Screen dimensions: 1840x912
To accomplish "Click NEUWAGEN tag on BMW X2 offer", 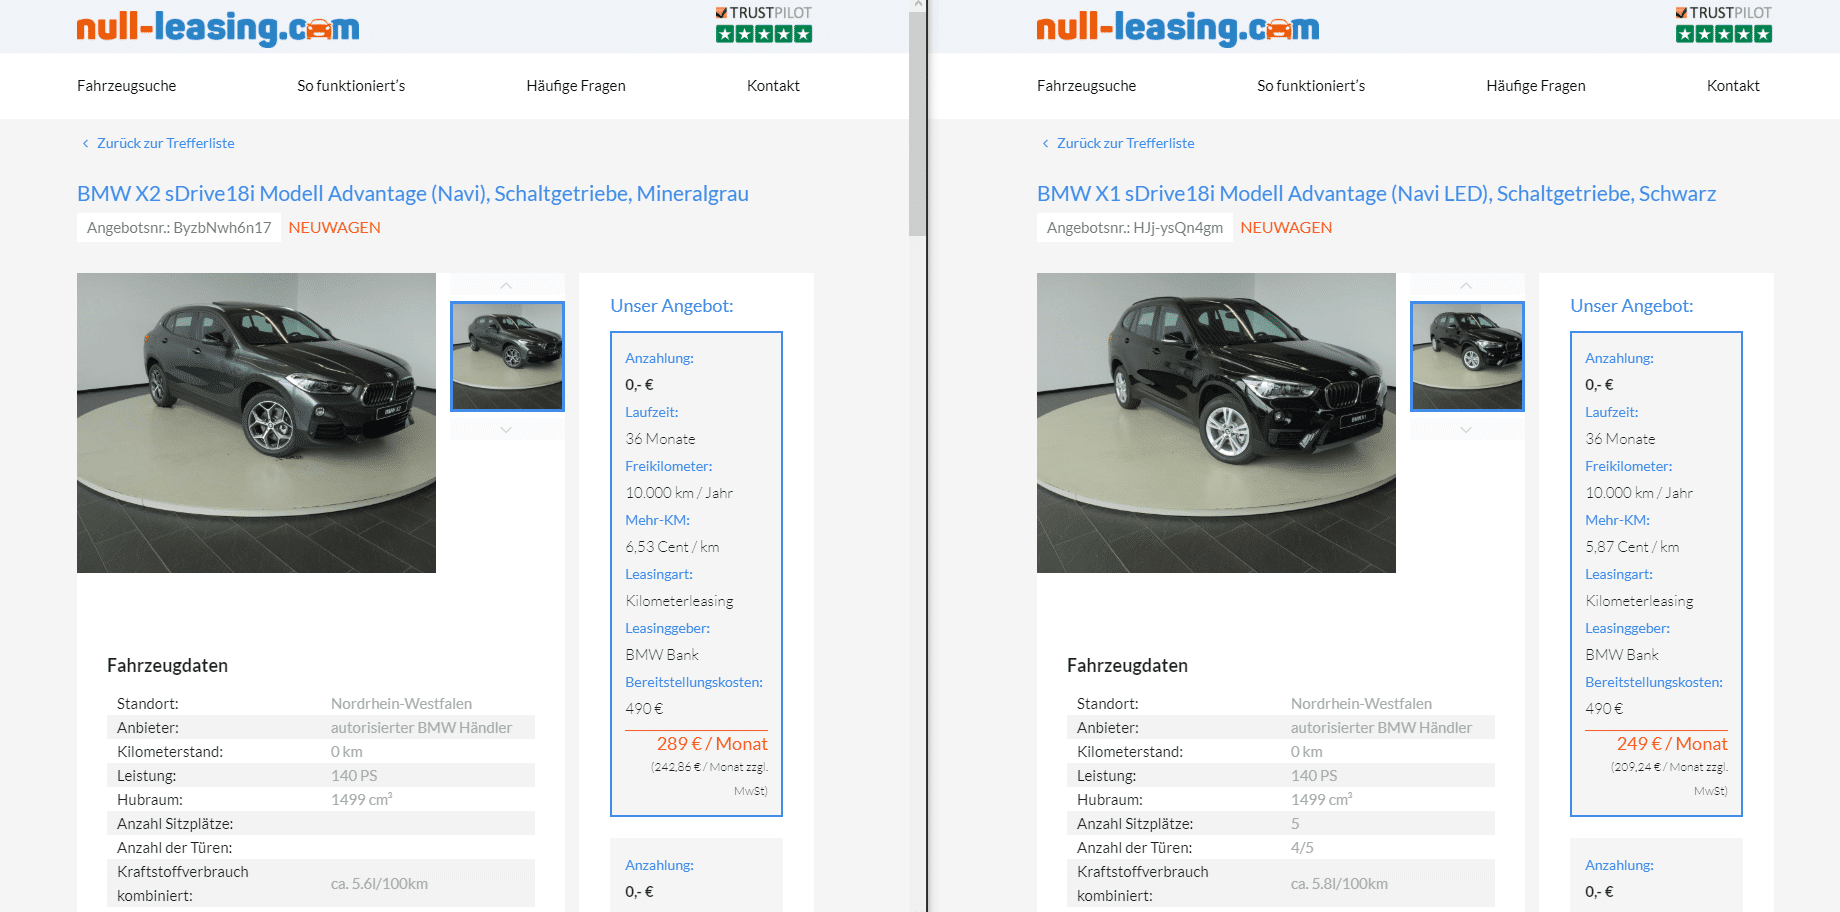I will pos(334,228).
